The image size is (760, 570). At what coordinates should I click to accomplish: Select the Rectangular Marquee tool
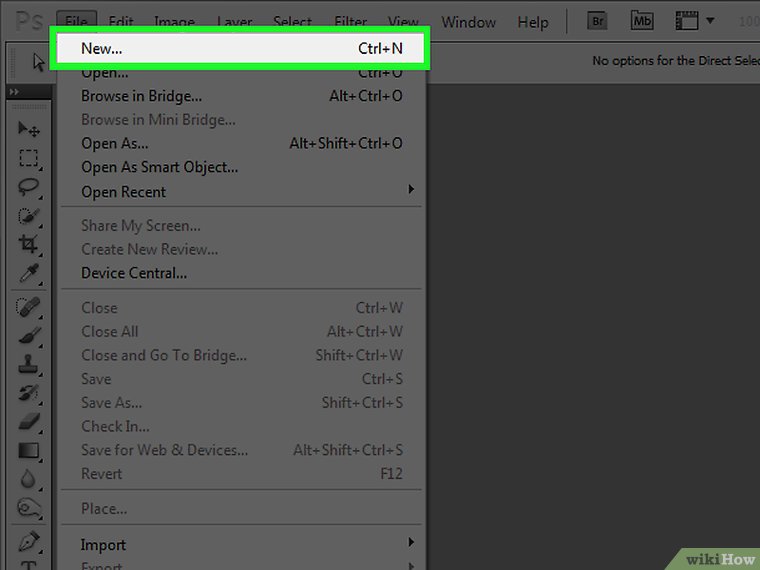point(28,158)
